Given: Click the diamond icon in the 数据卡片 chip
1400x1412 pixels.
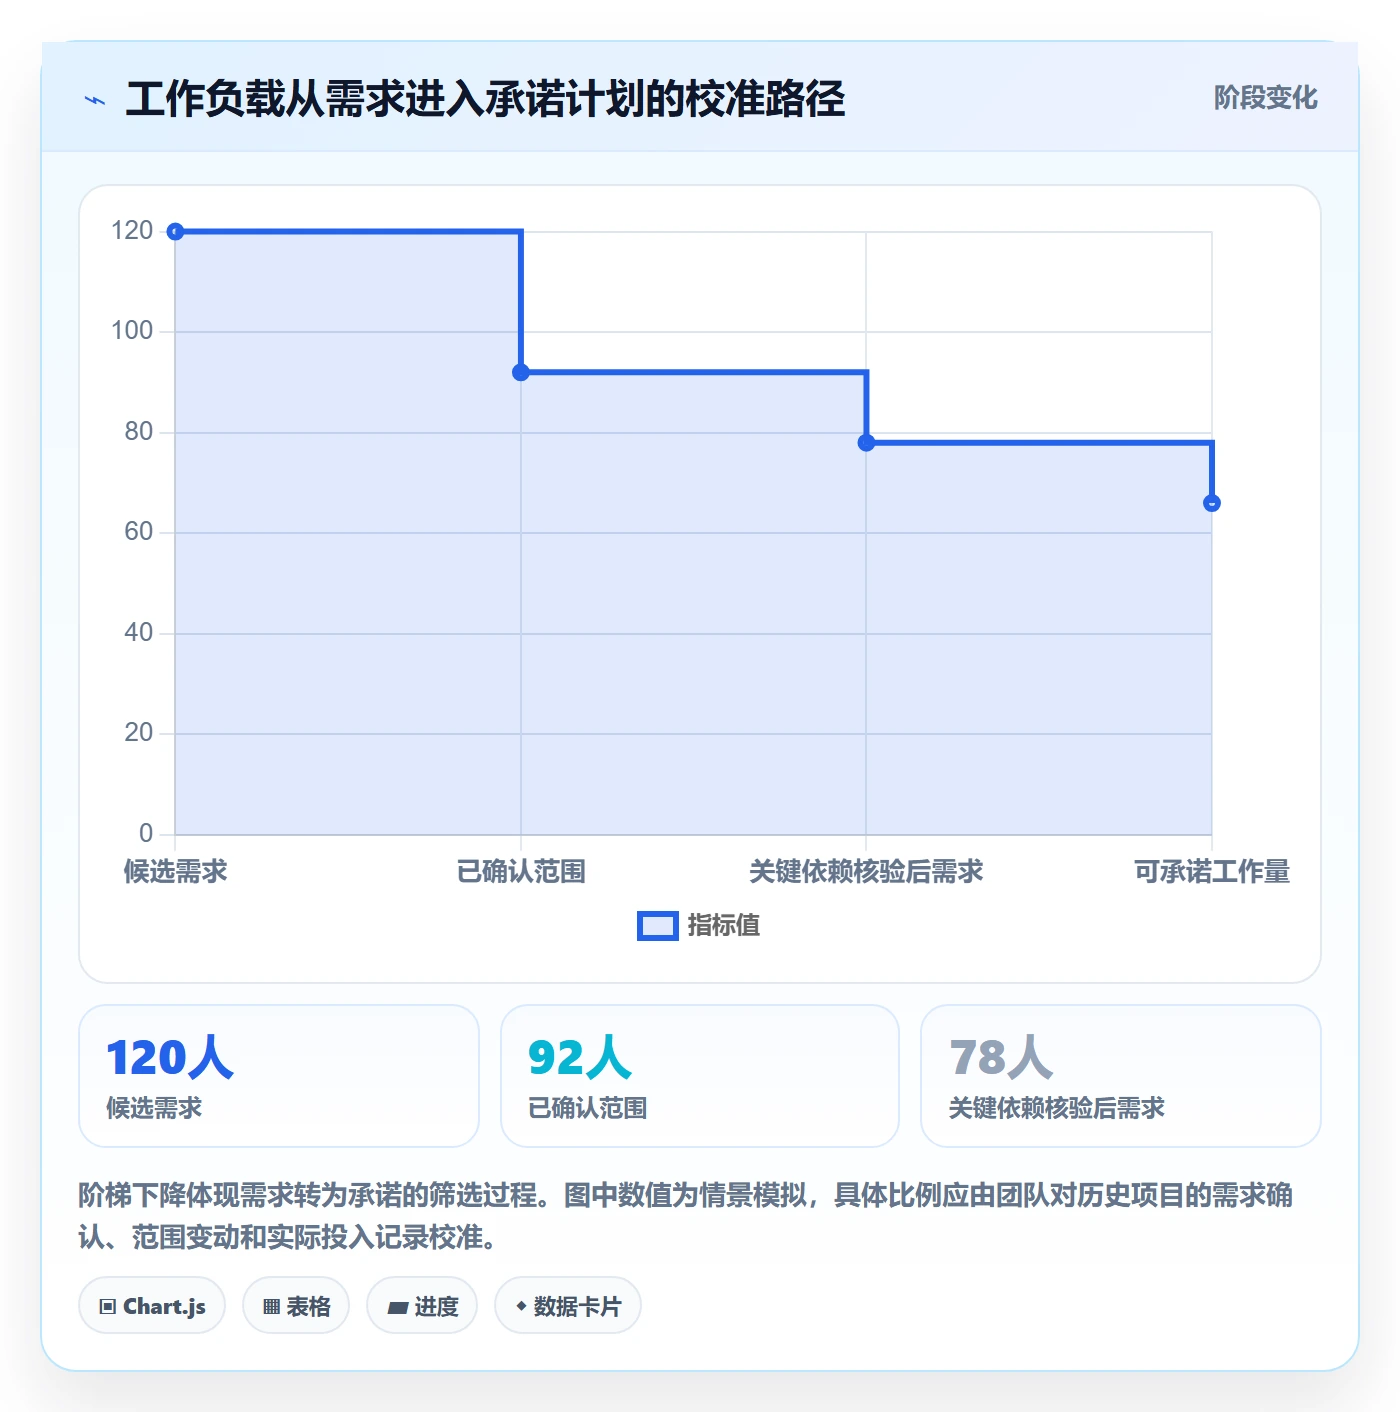Looking at the screenshot, I should pyautogui.click(x=521, y=1306).
